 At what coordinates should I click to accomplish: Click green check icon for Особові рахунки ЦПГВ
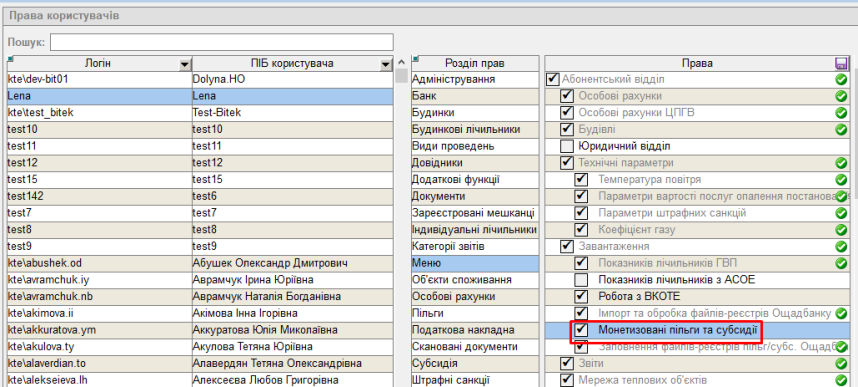click(841, 113)
